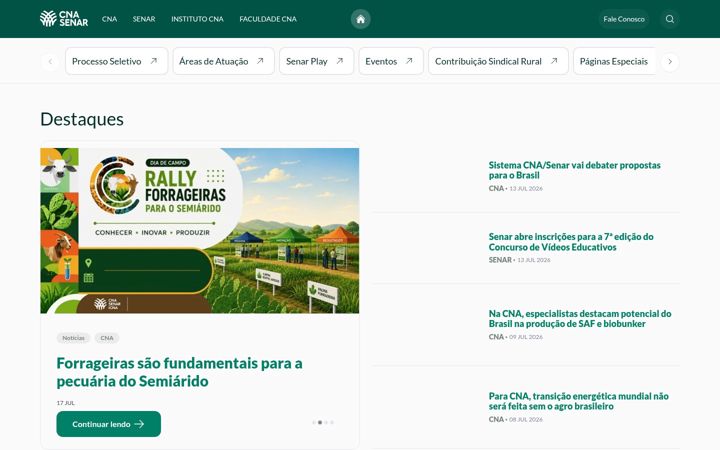This screenshot has height=450, width=720.
Task: Open the headline Forrageiras são fundamentais para a pecuária
Action: coord(180,372)
